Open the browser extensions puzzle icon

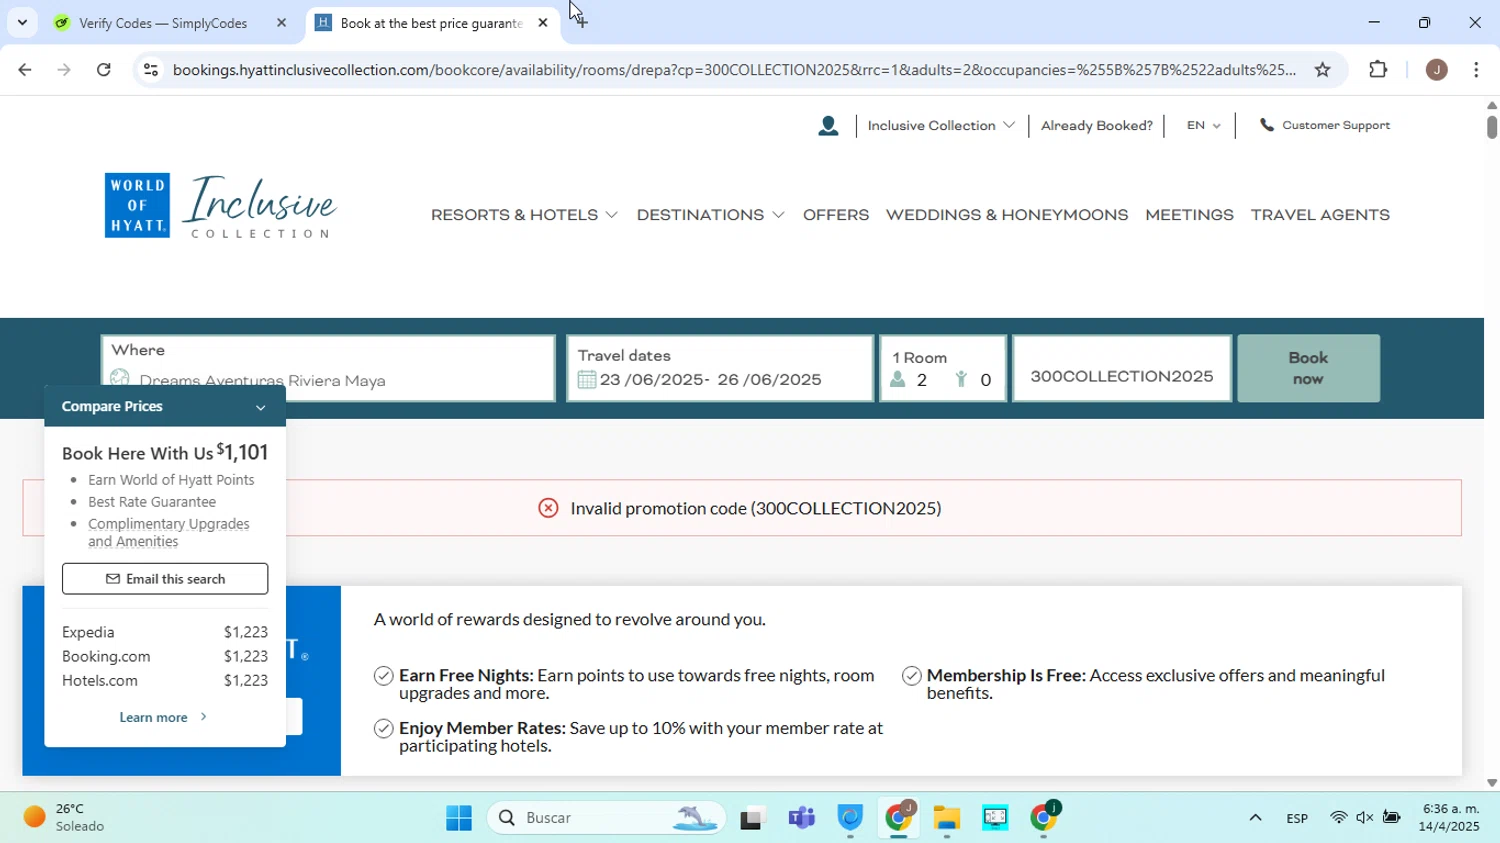tap(1378, 70)
